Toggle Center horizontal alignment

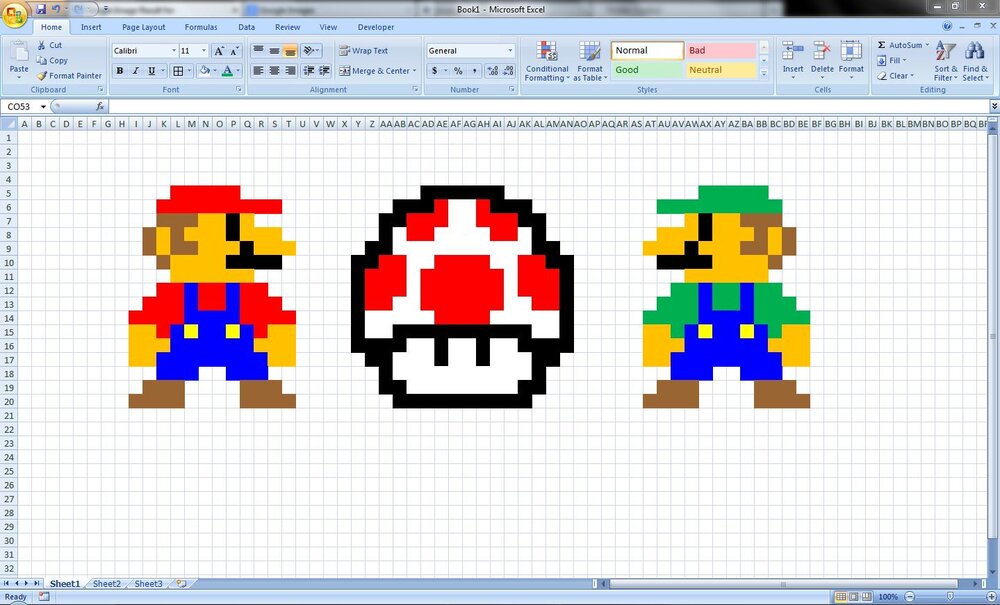[274, 71]
